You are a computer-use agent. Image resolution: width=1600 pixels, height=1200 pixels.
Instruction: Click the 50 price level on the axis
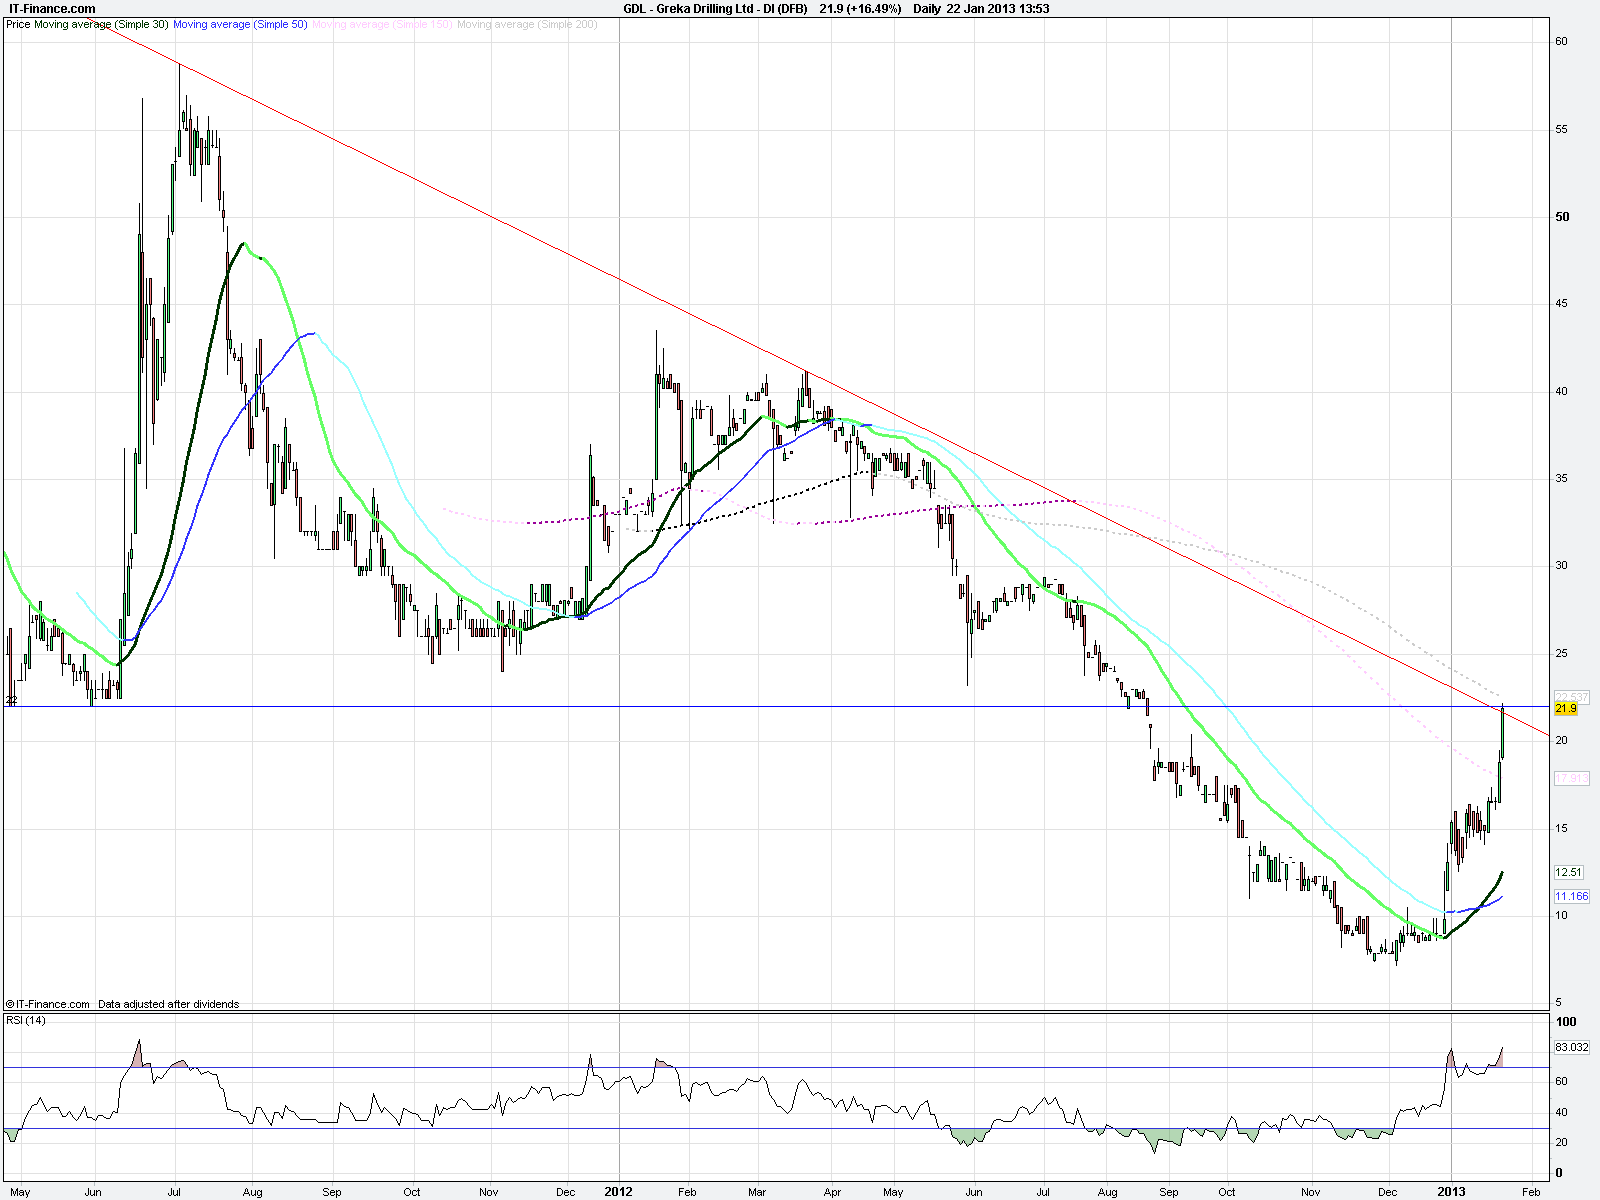click(x=1562, y=217)
